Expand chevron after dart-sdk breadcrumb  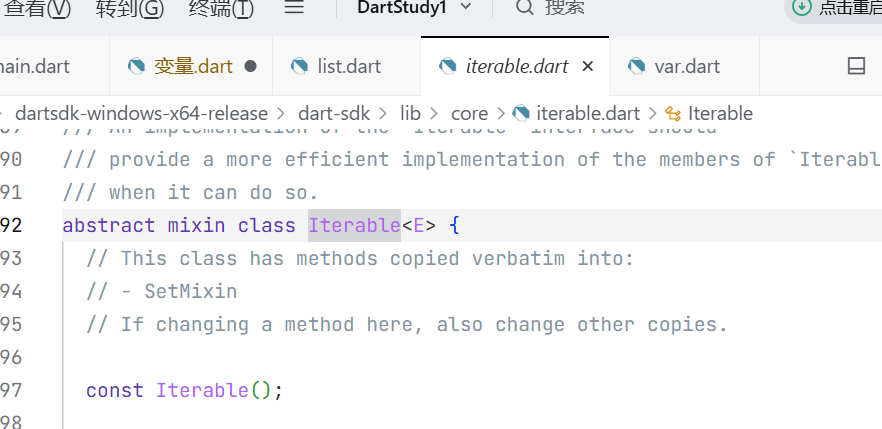384,114
